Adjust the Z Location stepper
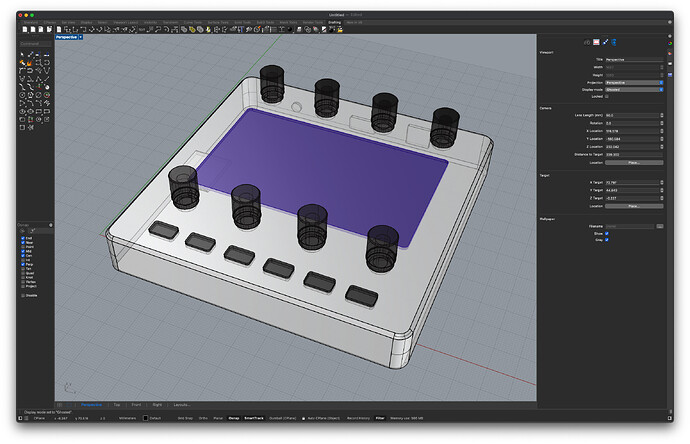 coord(661,147)
